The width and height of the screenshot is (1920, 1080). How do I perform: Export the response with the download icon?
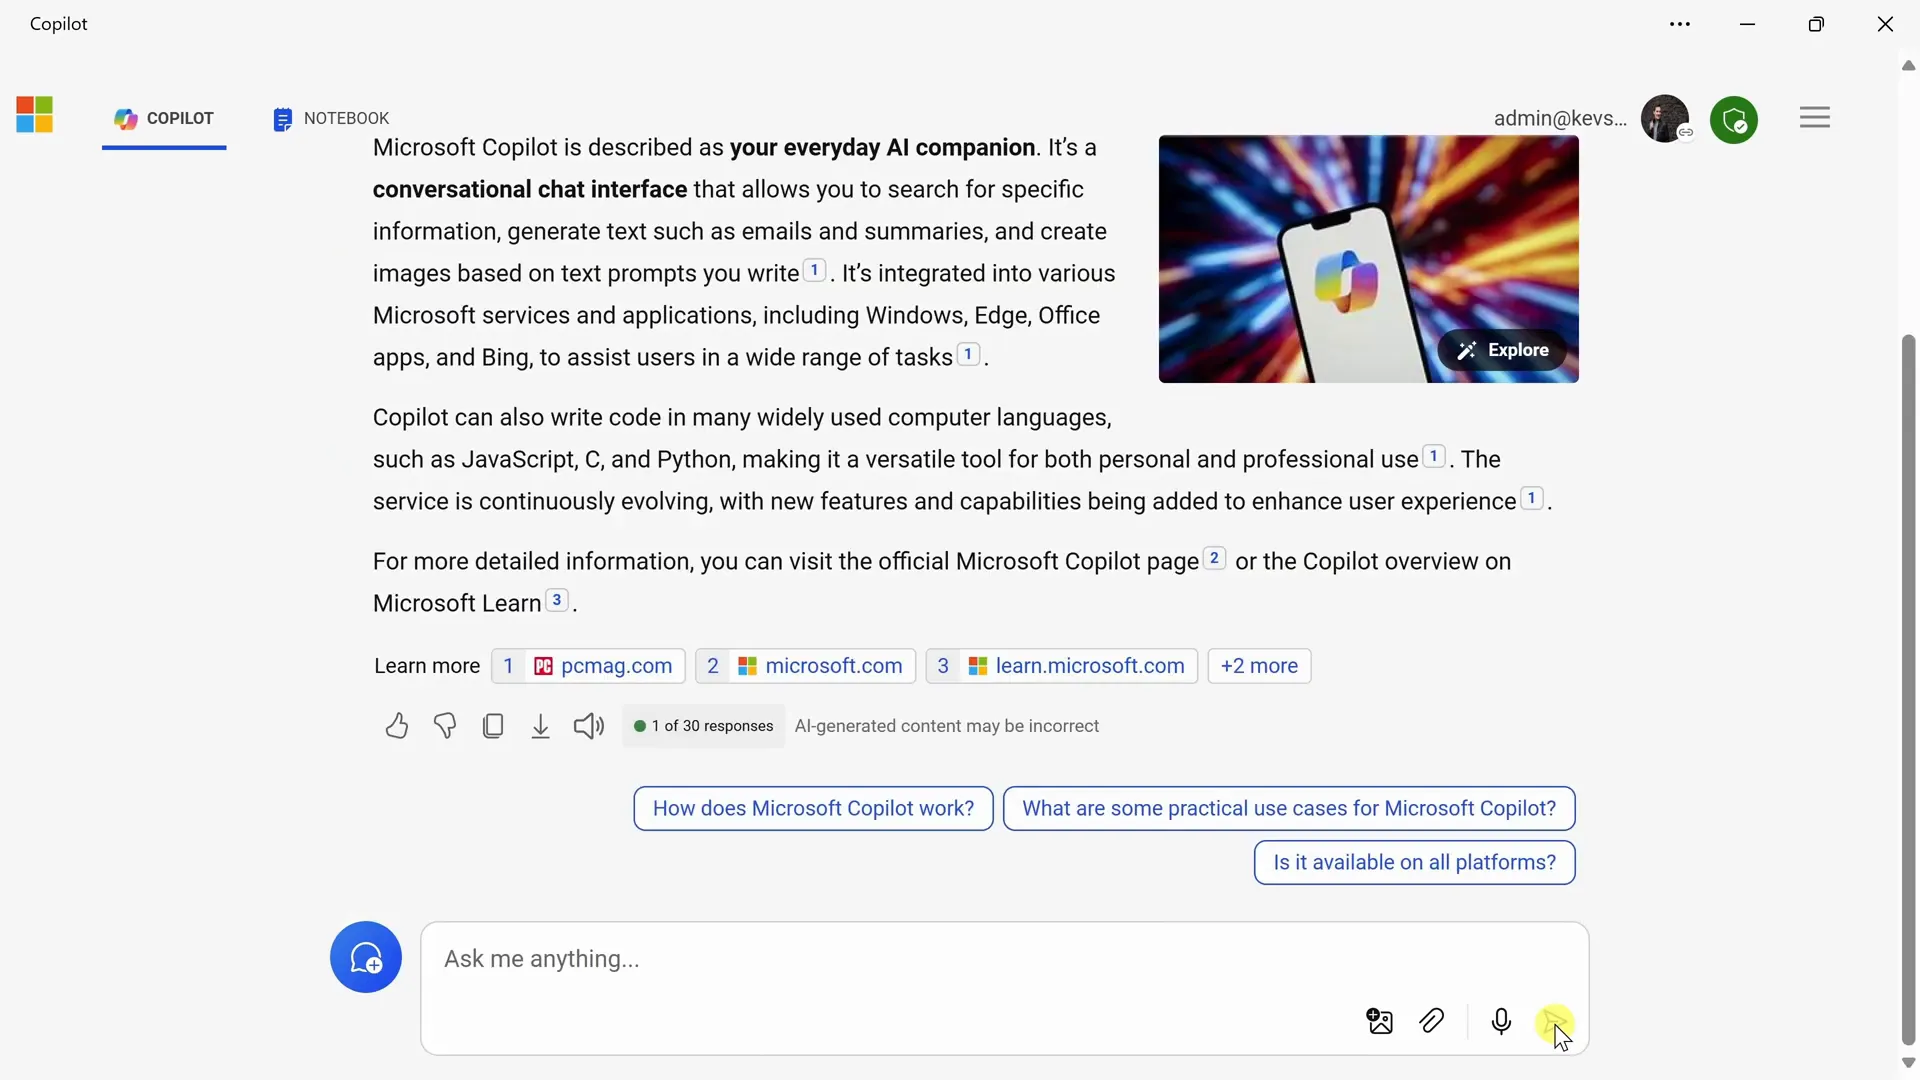tap(541, 726)
